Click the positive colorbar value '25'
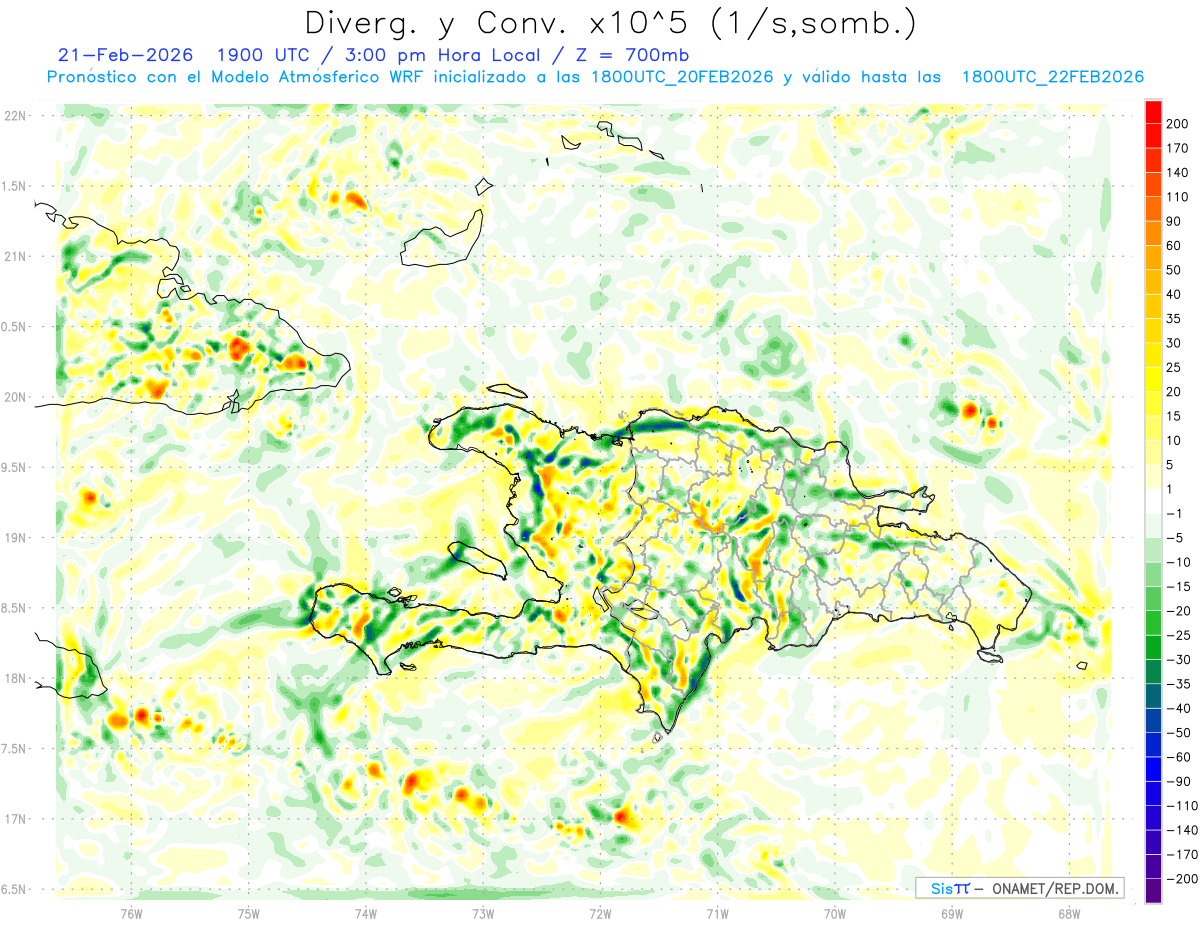Screen dimensions: 1200x927 click(x=1175, y=368)
